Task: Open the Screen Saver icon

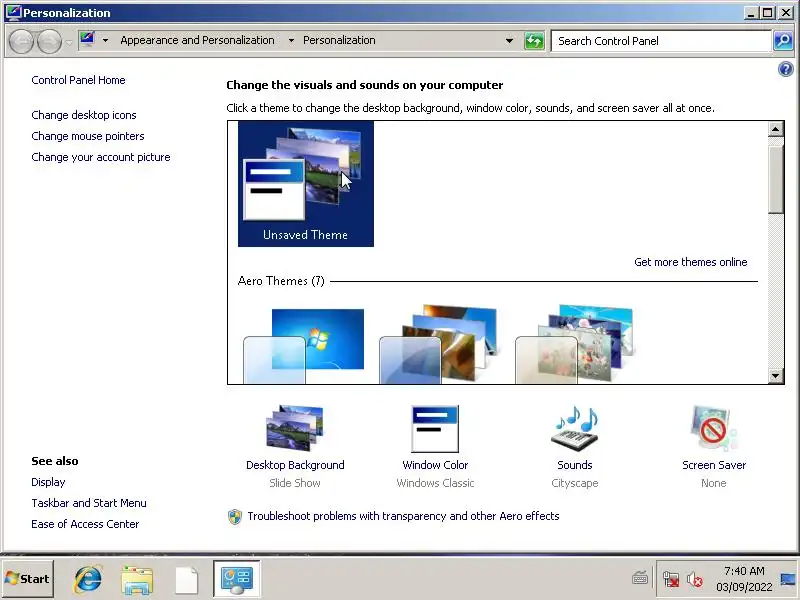Action: point(714,429)
